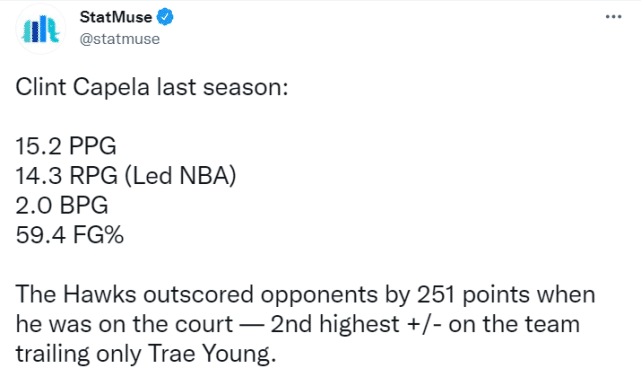Image resolution: width=641 pixels, height=377 pixels.
Task: Select the "59.4 FG%" stat line
Action: (69, 235)
